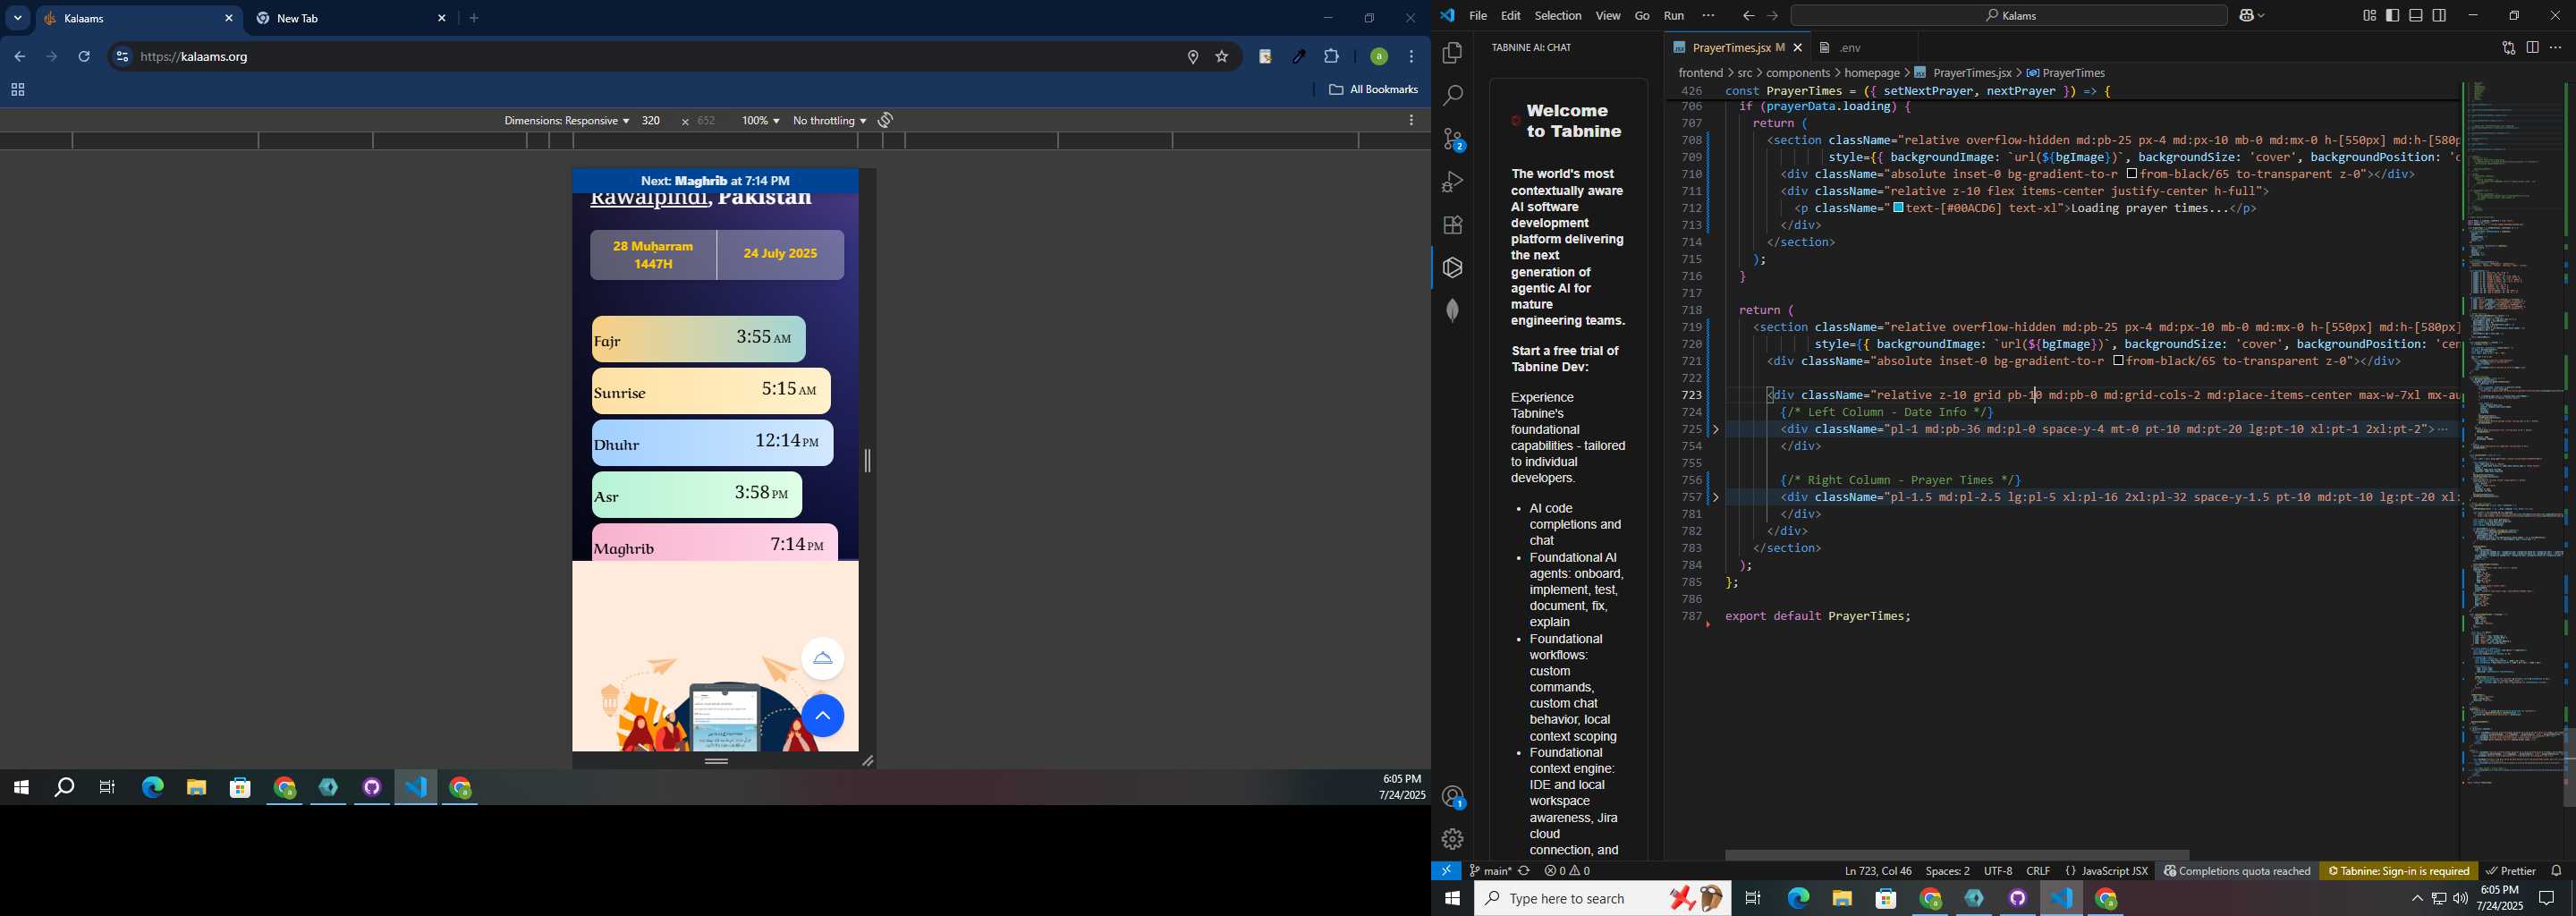The width and height of the screenshot is (2576, 916).
Task: Open the No throttling dropdown
Action: pyautogui.click(x=829, y=120)
